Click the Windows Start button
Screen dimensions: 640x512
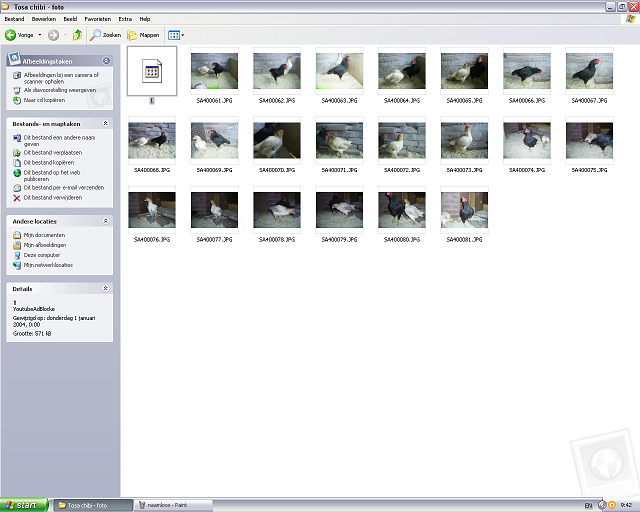(x=24, y=505)
